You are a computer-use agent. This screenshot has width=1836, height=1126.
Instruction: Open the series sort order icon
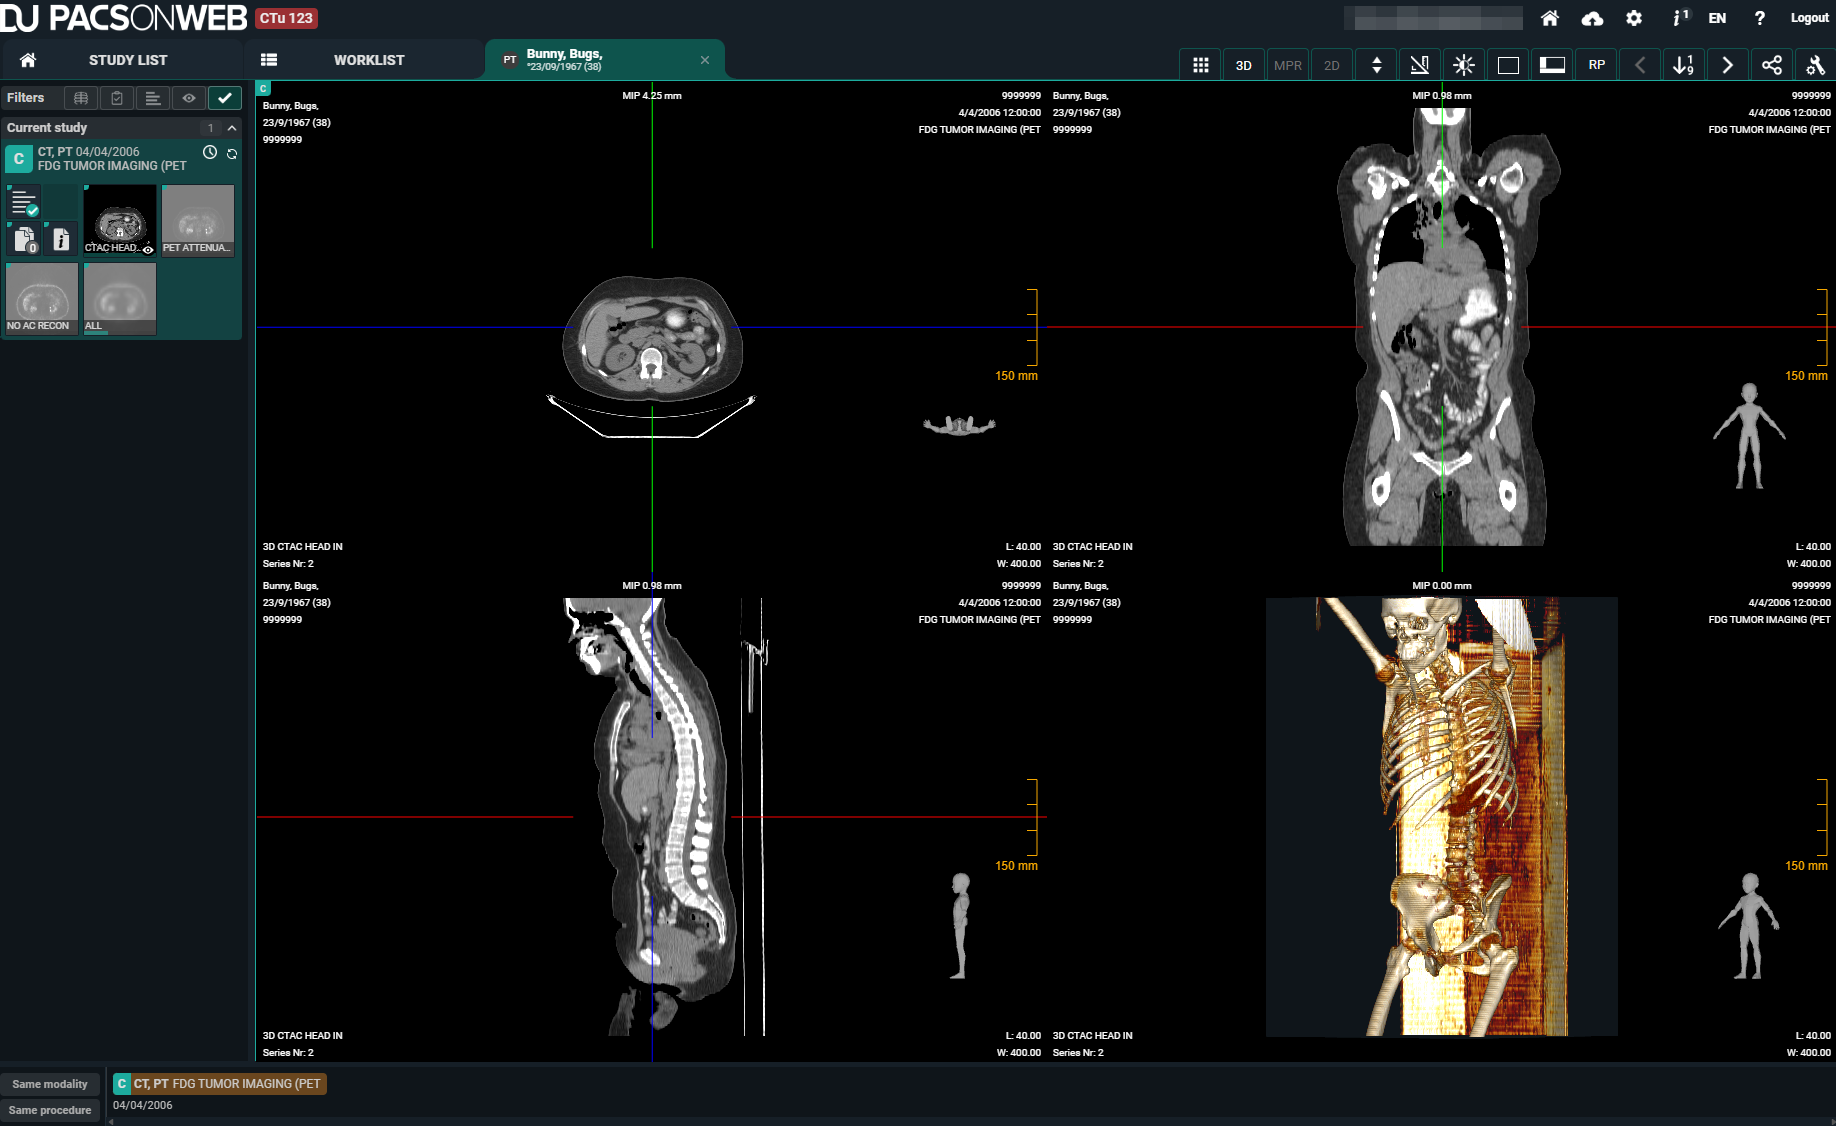(x=1683, y=65)
